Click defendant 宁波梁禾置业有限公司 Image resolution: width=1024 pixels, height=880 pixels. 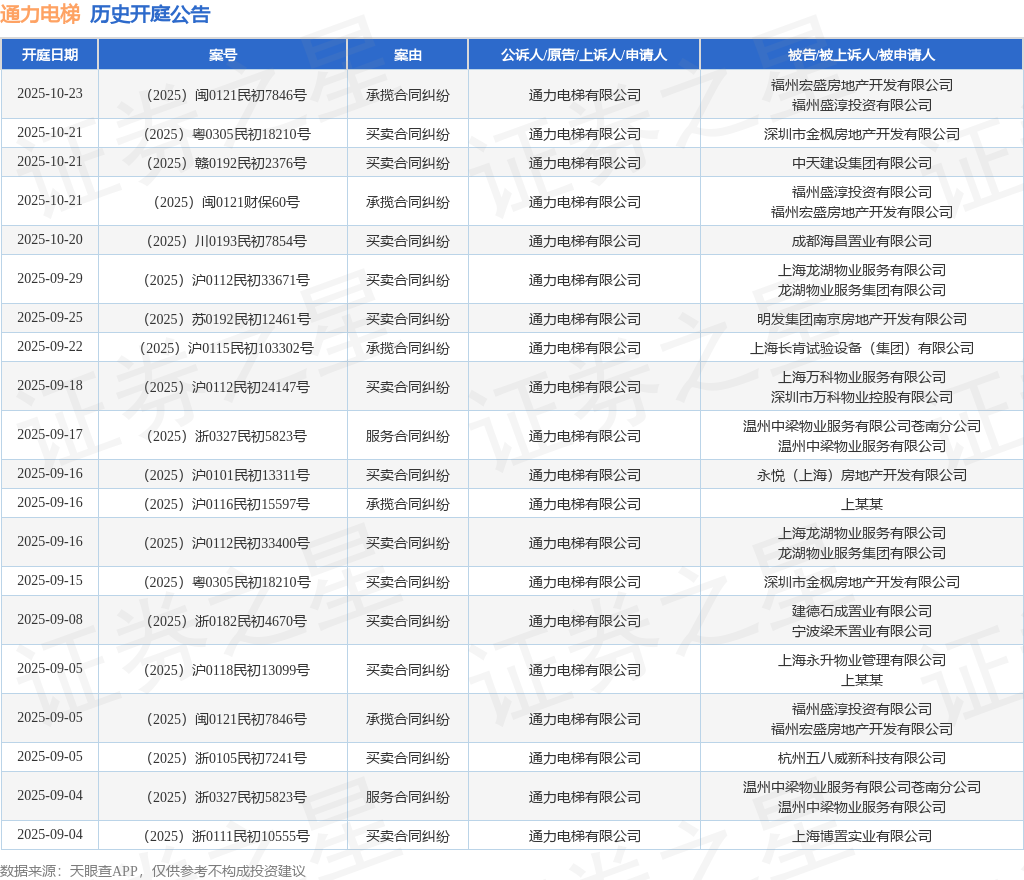(x=861, y=632)
